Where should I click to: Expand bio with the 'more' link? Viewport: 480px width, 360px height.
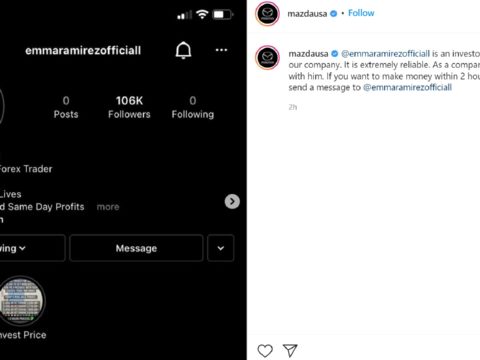[108, 207]
